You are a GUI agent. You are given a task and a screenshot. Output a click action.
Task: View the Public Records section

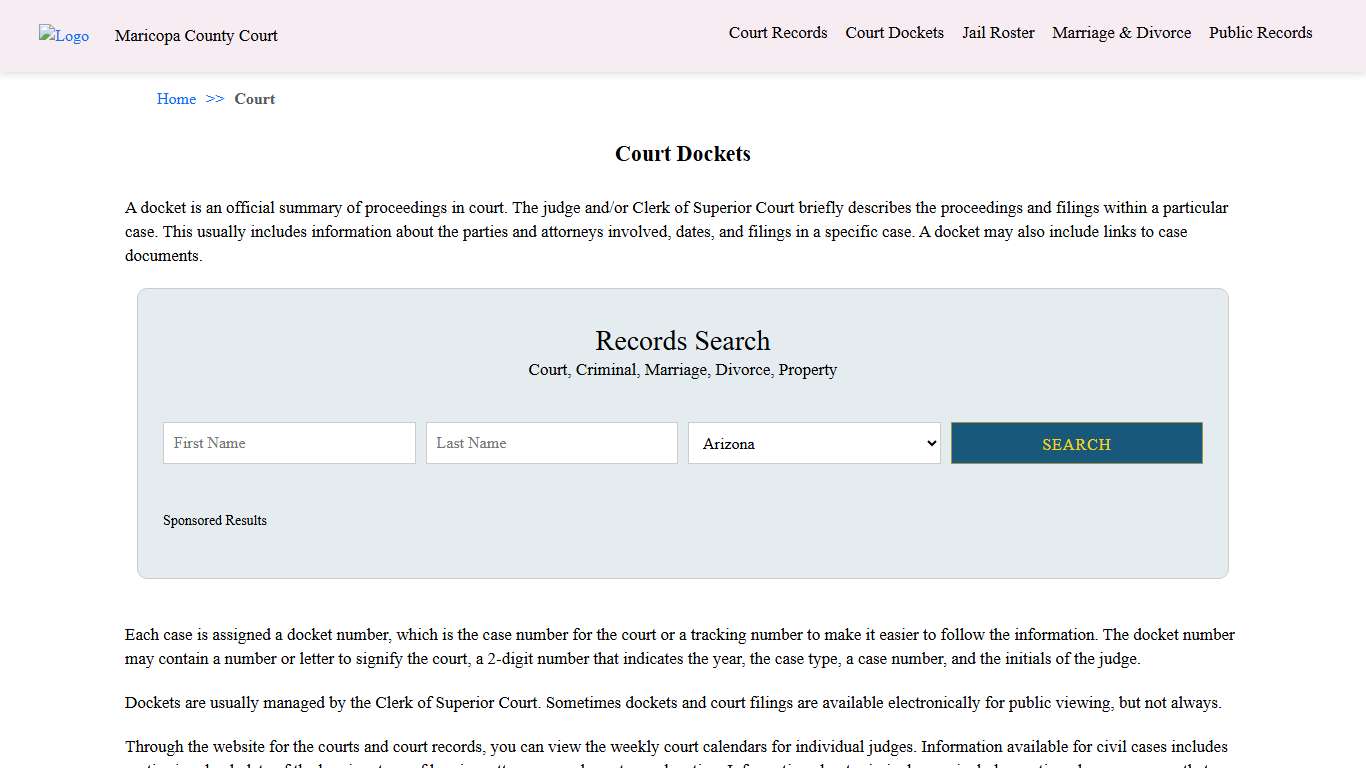point(1260,33)
